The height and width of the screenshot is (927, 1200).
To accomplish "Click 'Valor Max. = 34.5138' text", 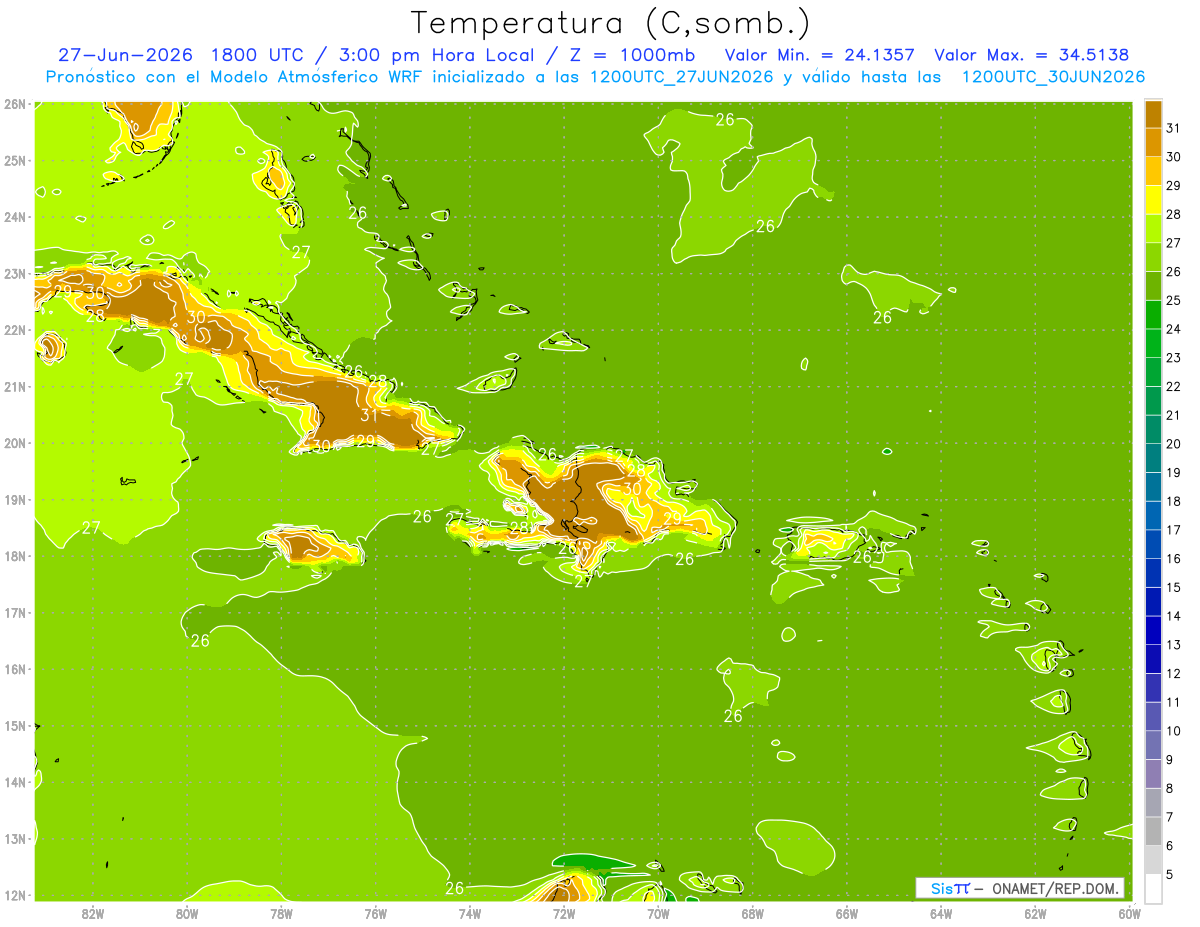I will pyautogui.click(x=1032, y=55).
